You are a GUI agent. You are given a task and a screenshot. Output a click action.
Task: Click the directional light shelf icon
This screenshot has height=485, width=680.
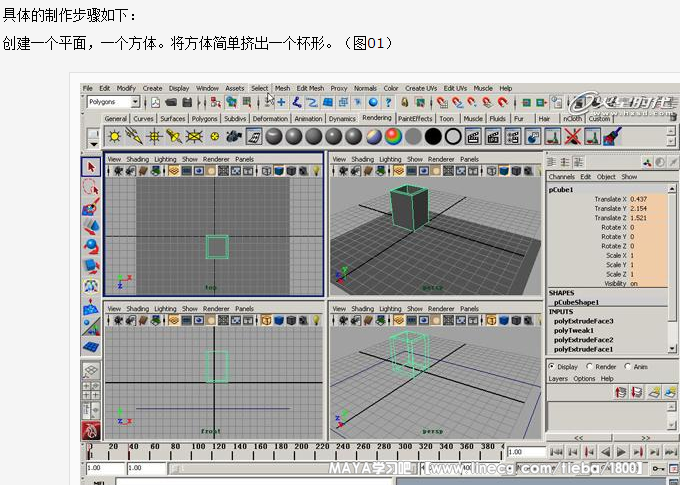pos(134,137)
